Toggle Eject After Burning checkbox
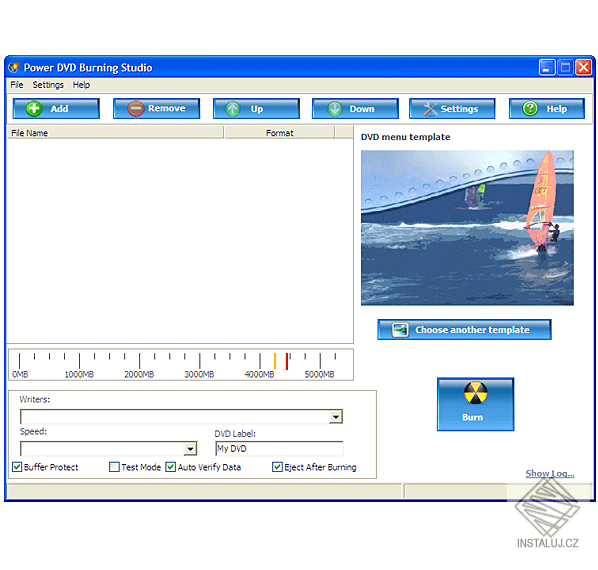Viewport: 598px width, 570px height. (277, 467)
